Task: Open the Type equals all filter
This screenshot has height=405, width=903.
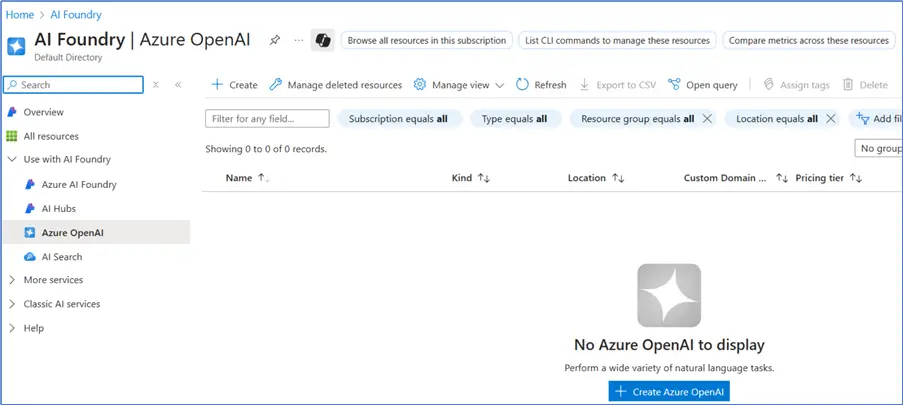Action: tap(514, 119)
